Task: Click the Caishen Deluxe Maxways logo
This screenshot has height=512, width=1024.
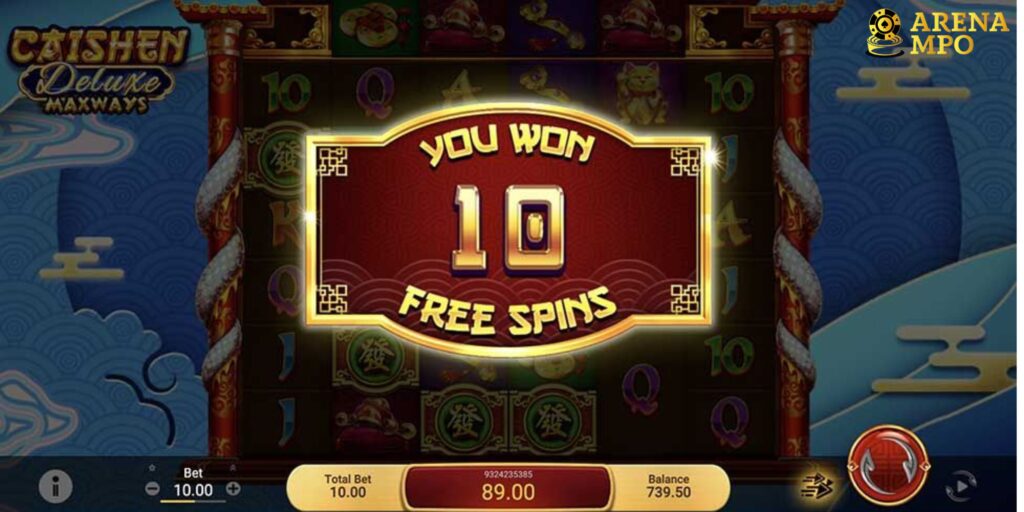Action: pos(98,70)
